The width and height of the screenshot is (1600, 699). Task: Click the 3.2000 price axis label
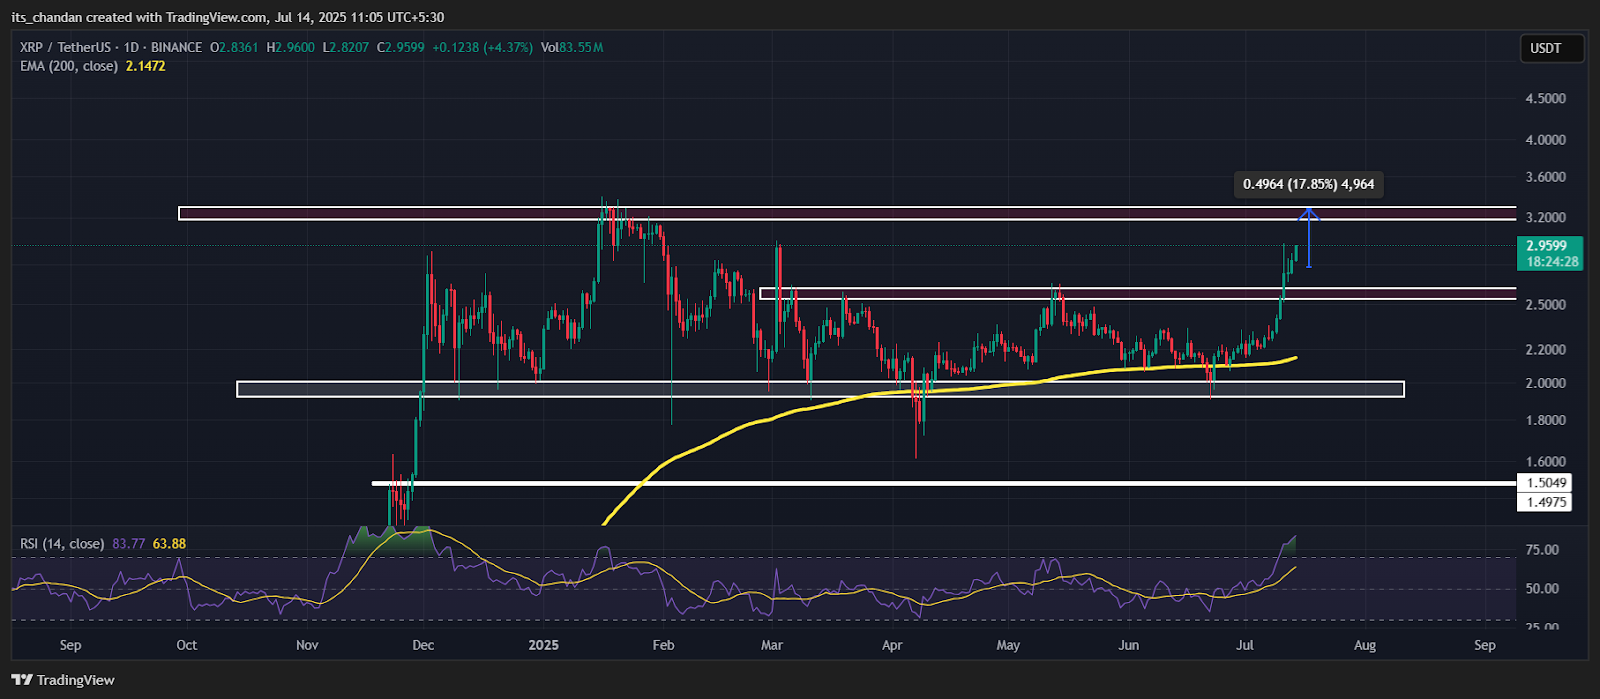coord(1546,217)
